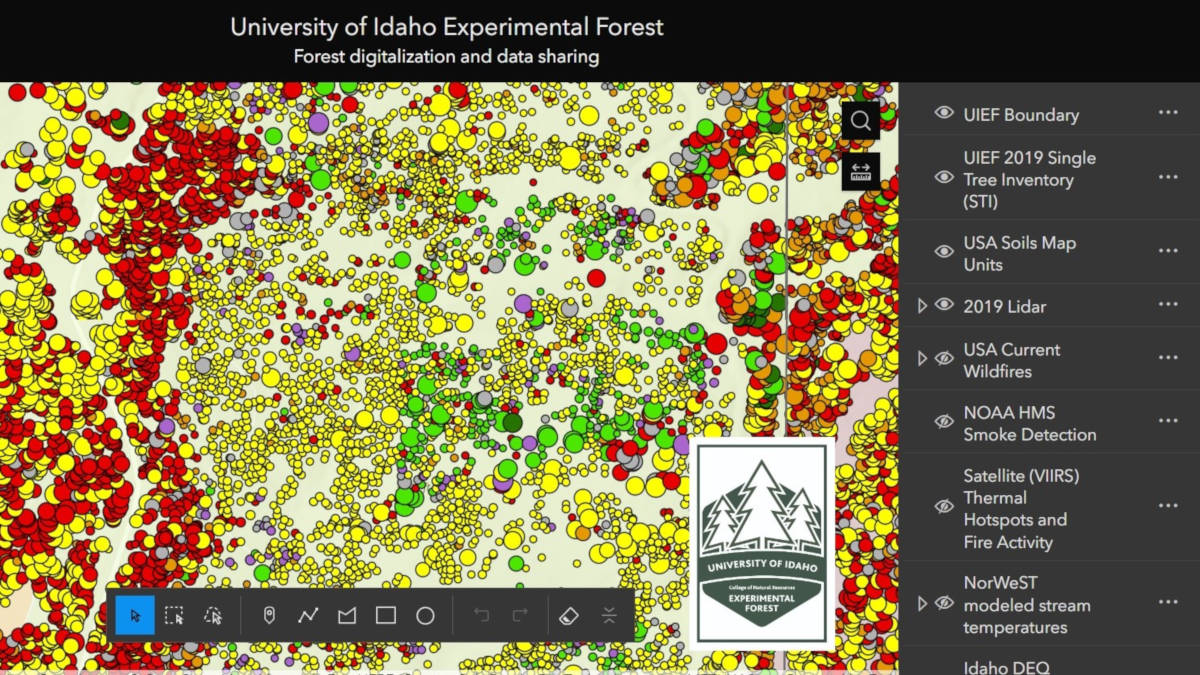Viewport: 1200px width, 675px height.
Task: Open the measurement ruler tool
Action: point(861,171)
